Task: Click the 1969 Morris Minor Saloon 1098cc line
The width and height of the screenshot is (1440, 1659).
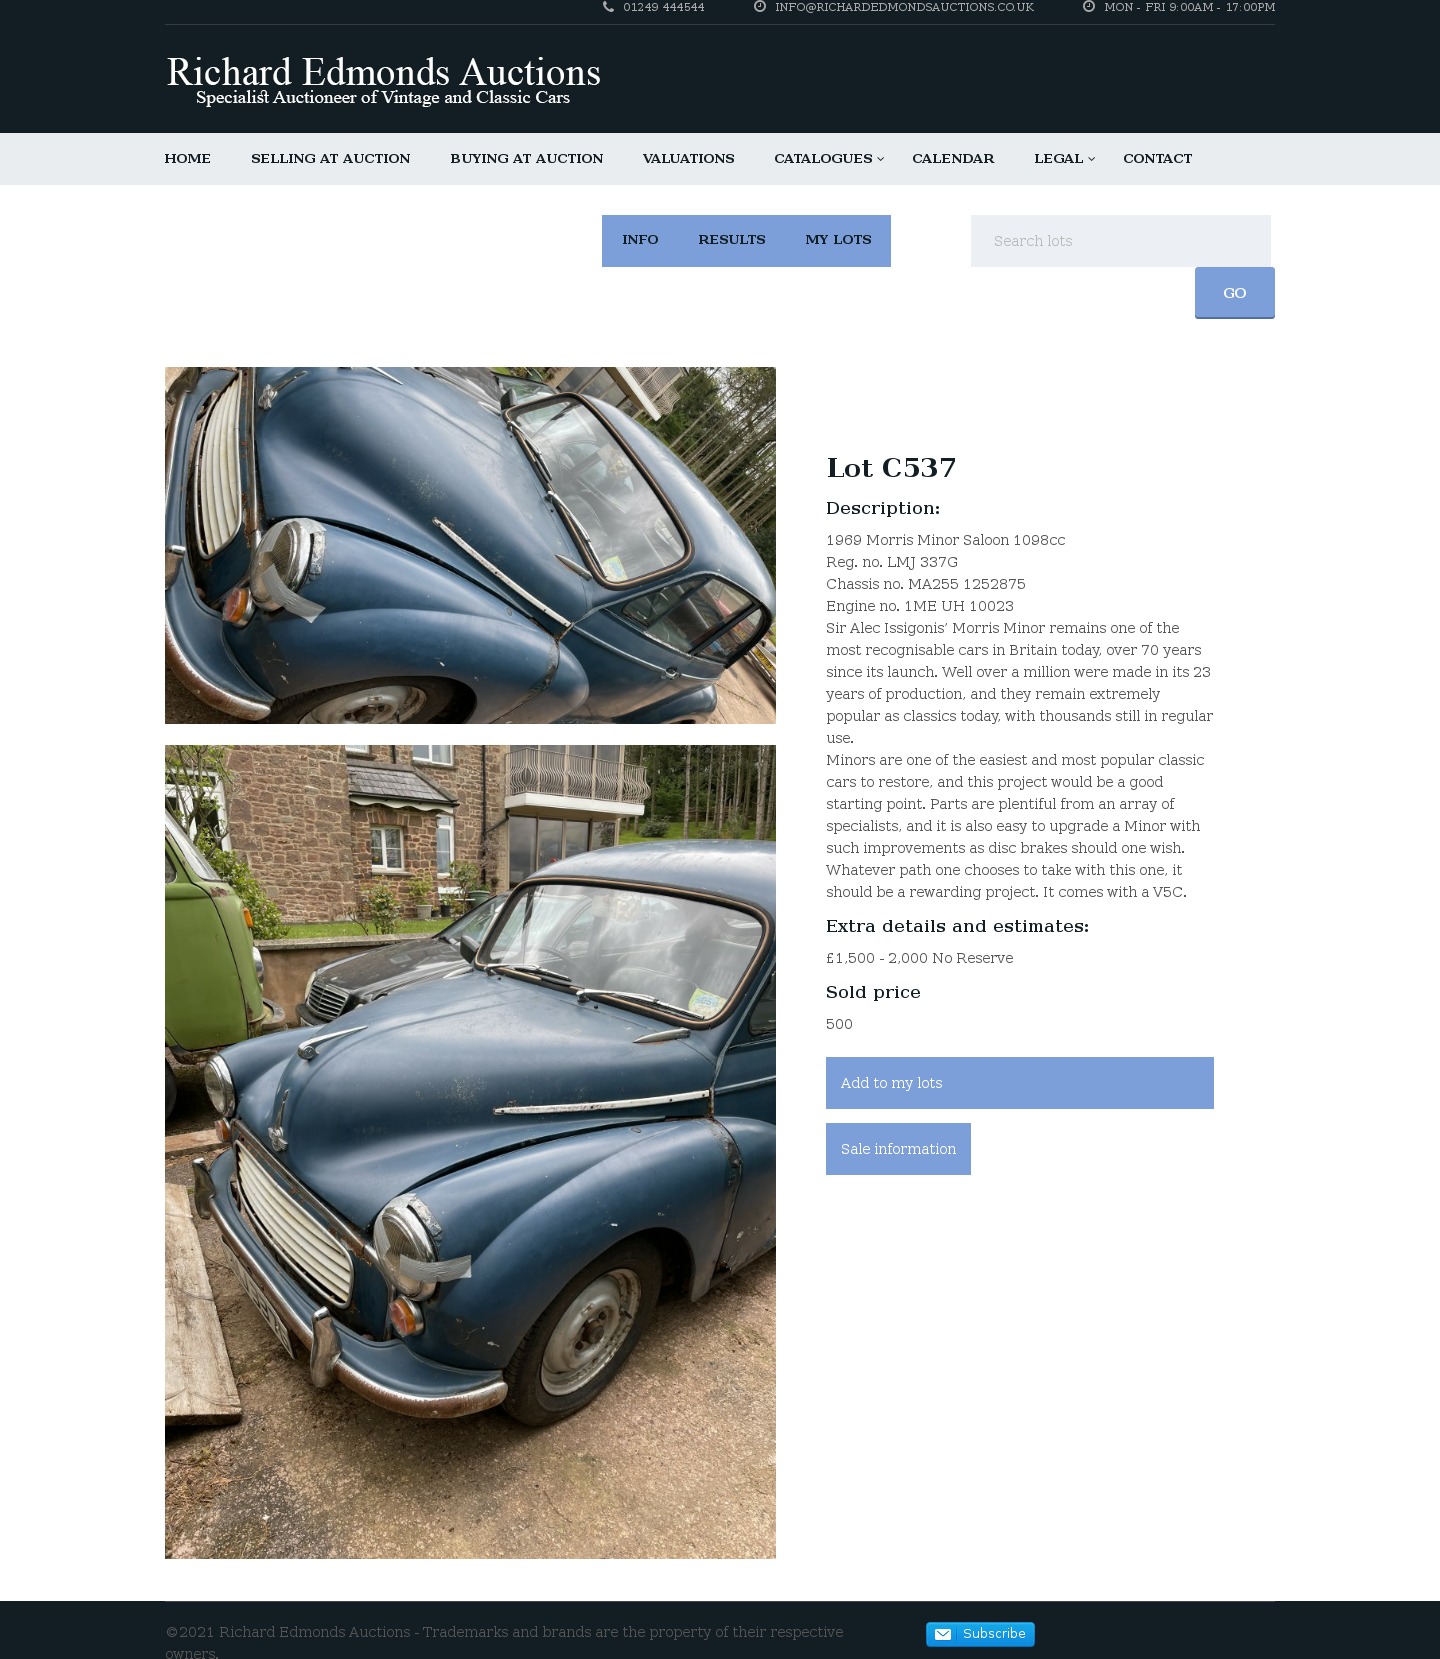Action: (946, 540)
